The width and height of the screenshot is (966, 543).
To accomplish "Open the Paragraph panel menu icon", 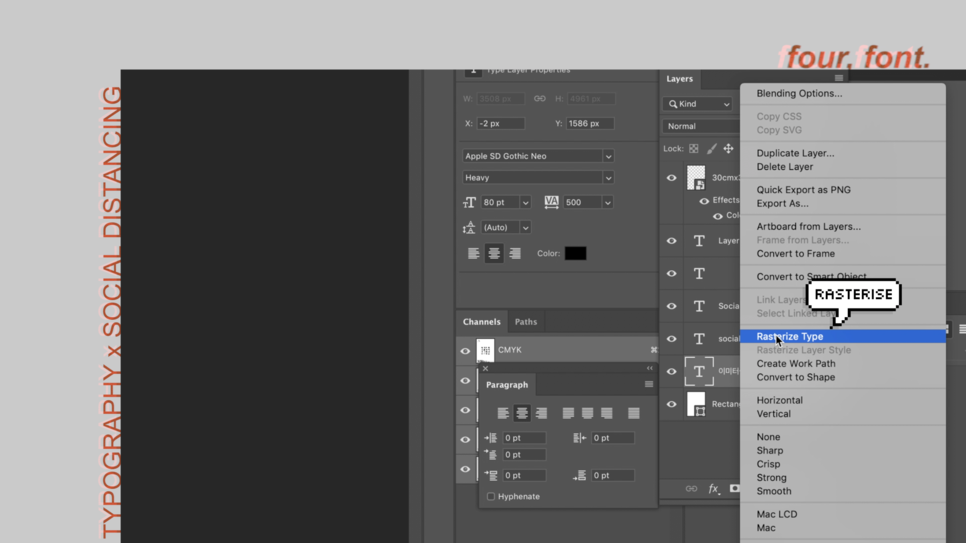I will click(x=649, y=384).
